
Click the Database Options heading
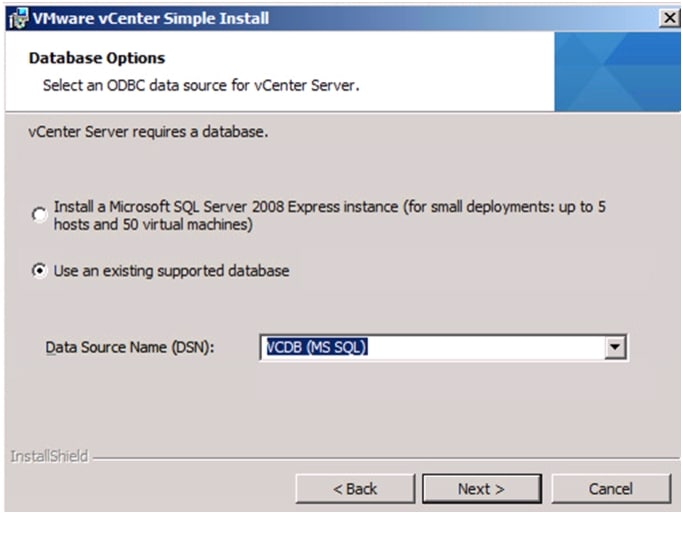pos(97,58)
